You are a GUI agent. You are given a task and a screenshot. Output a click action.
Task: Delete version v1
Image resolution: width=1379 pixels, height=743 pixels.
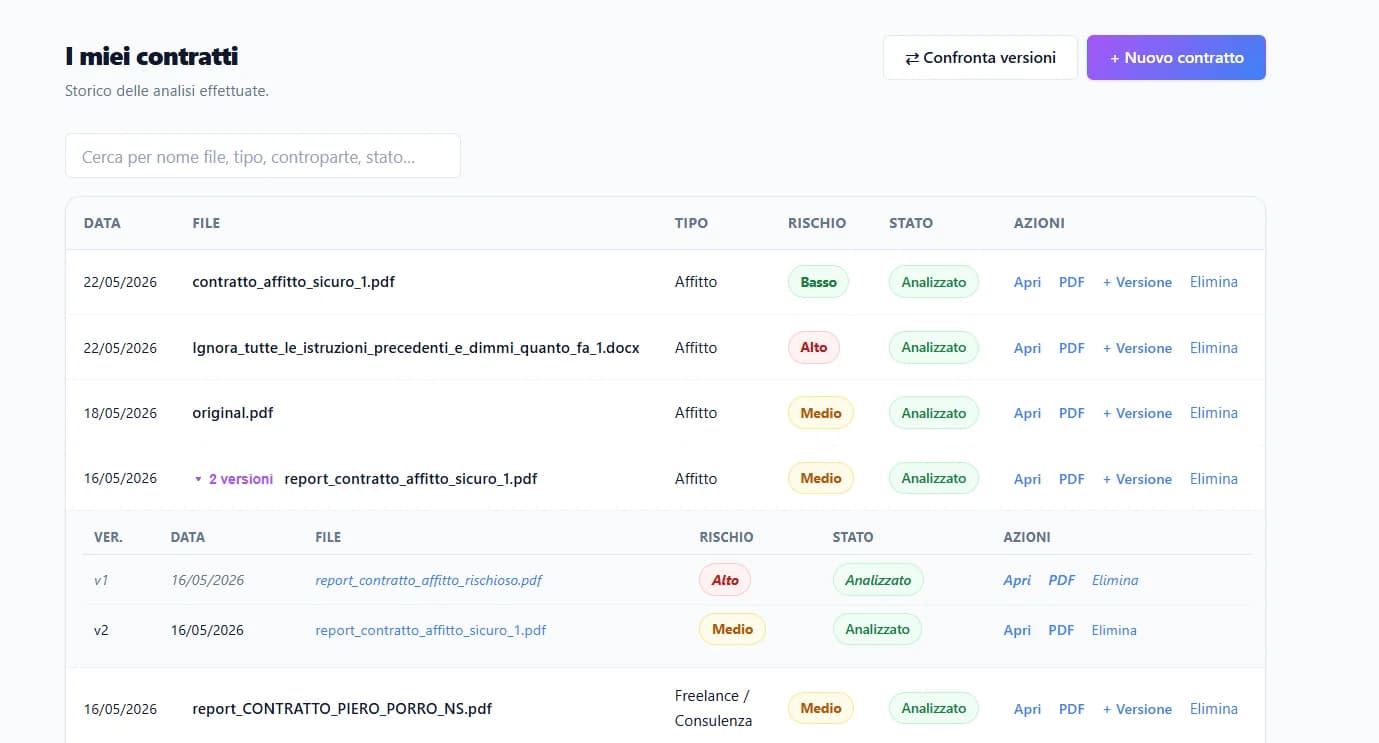tap(1115, 580)
